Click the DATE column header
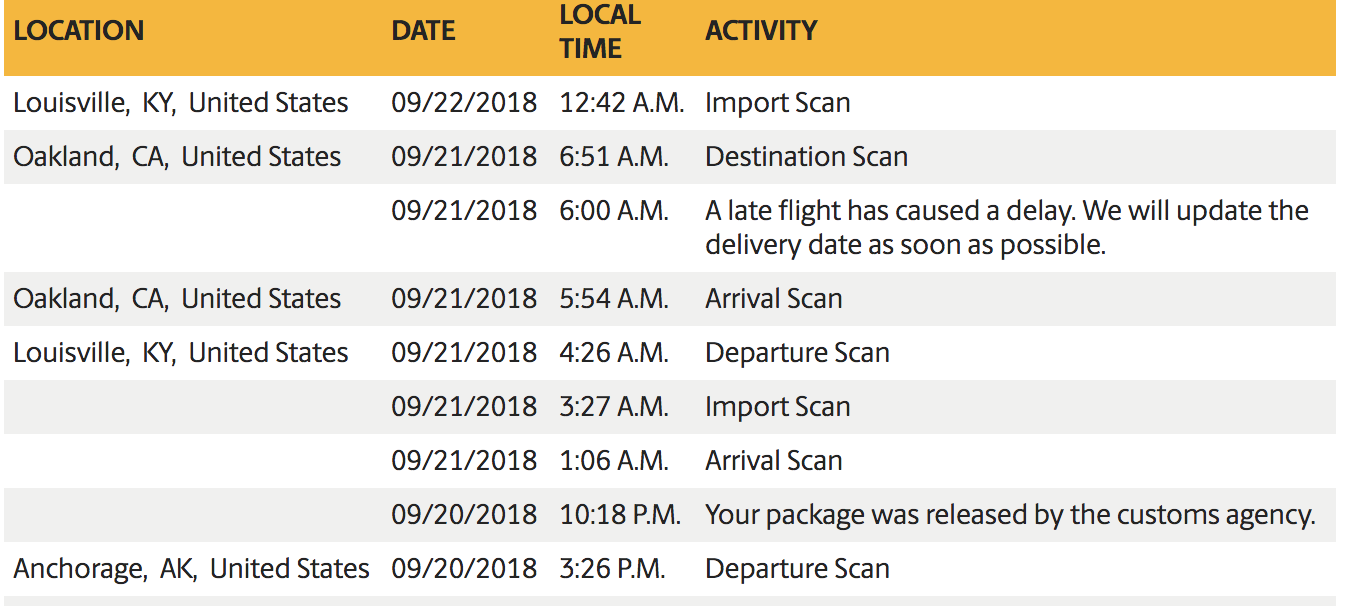 point(423,31)
